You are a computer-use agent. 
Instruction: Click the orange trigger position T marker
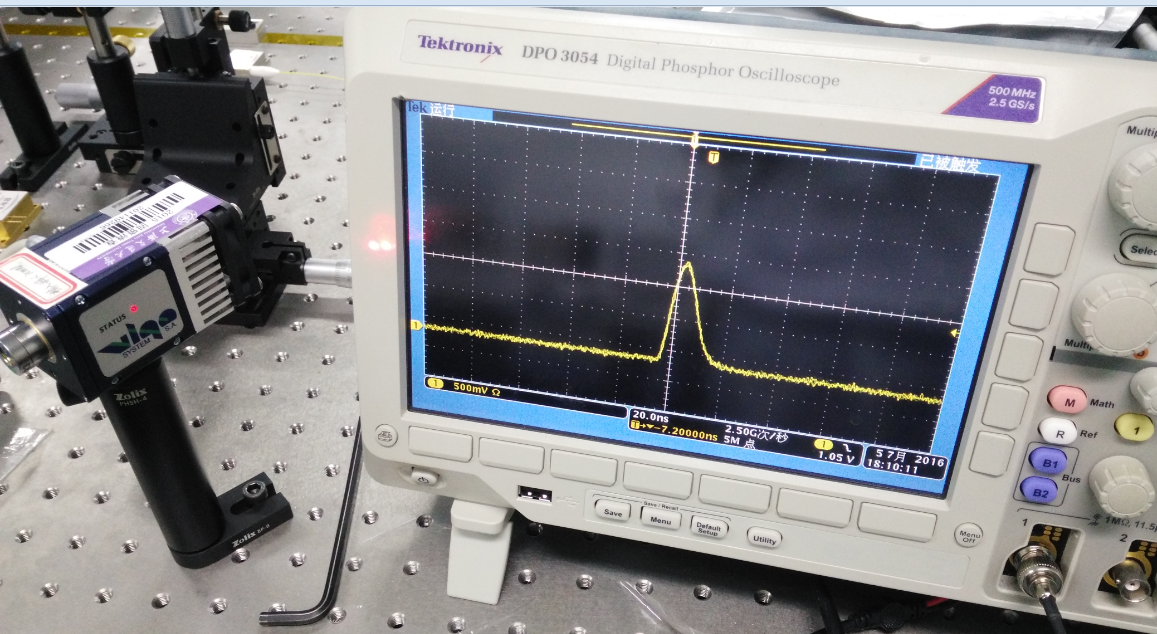(714, 157)
